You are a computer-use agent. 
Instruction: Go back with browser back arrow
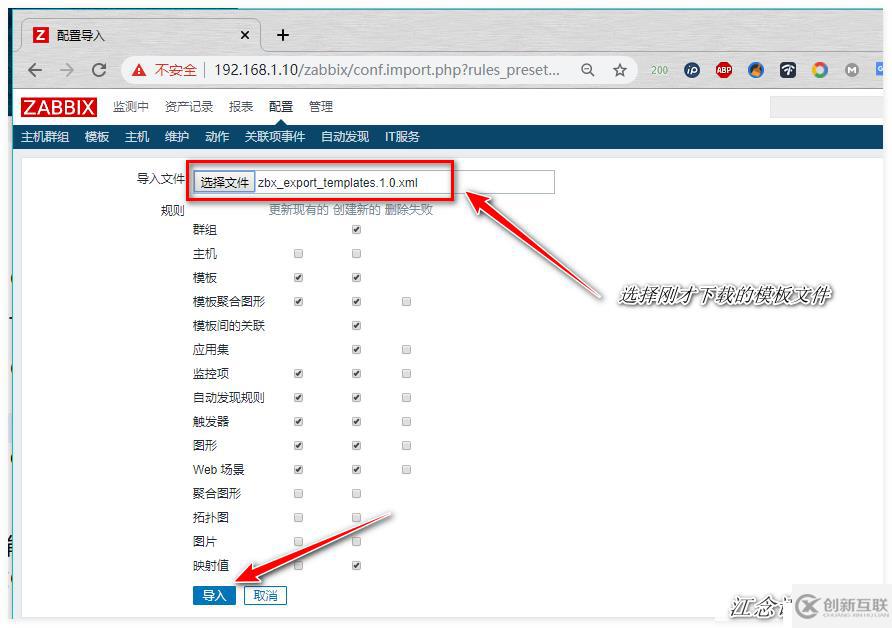tap(35, 70)
